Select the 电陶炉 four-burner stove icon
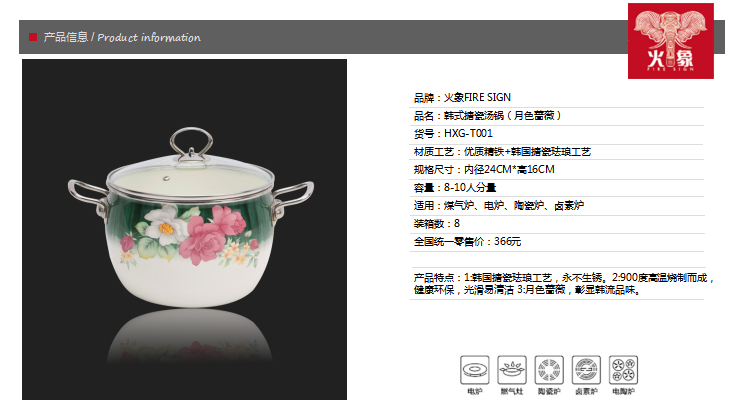The image size is (751, 416). pos(623,370)
